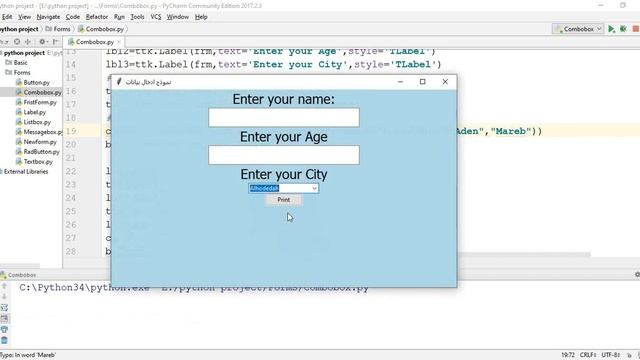
Task: Open FristForm.py in project tree
Action: [36, 102]
